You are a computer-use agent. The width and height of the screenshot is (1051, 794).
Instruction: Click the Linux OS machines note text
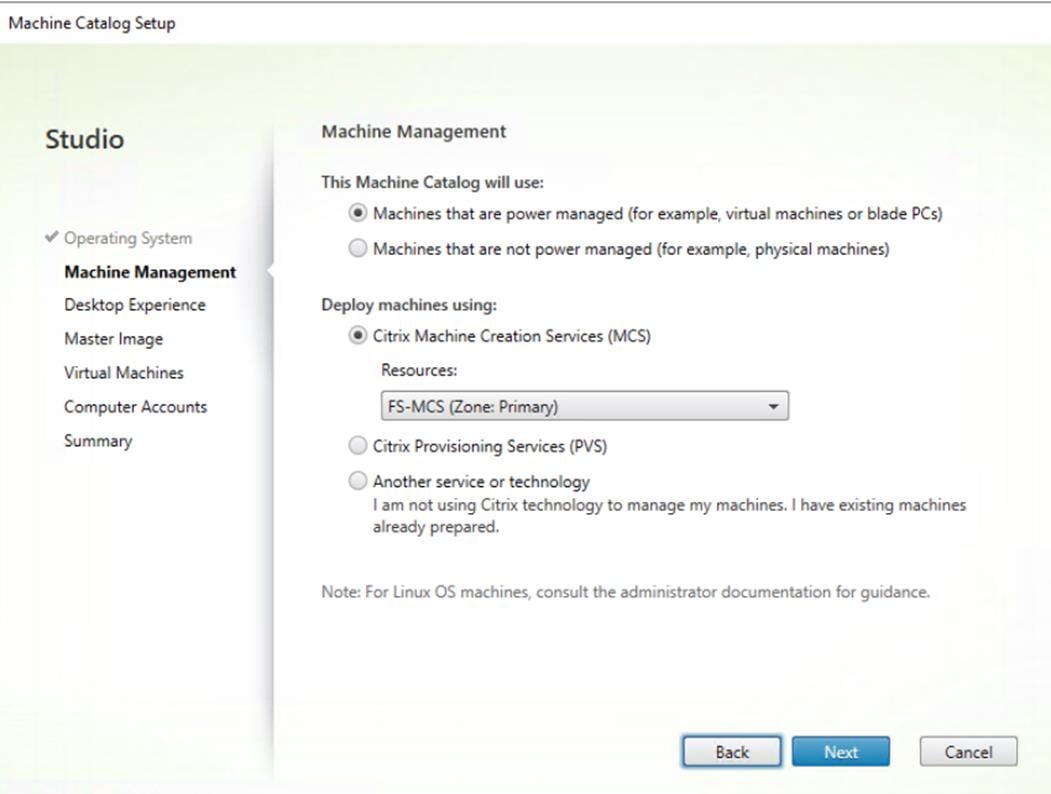[x=625, y=592]
